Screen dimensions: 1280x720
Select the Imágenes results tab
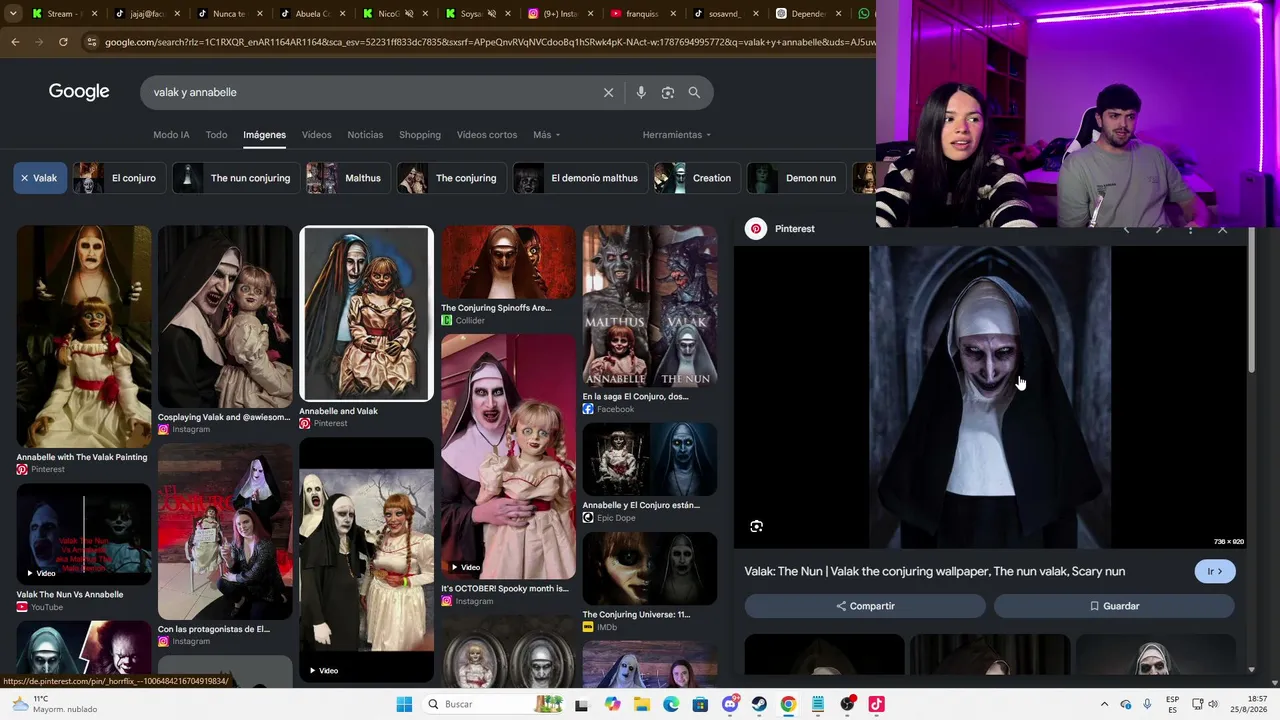tap(264, 135)
